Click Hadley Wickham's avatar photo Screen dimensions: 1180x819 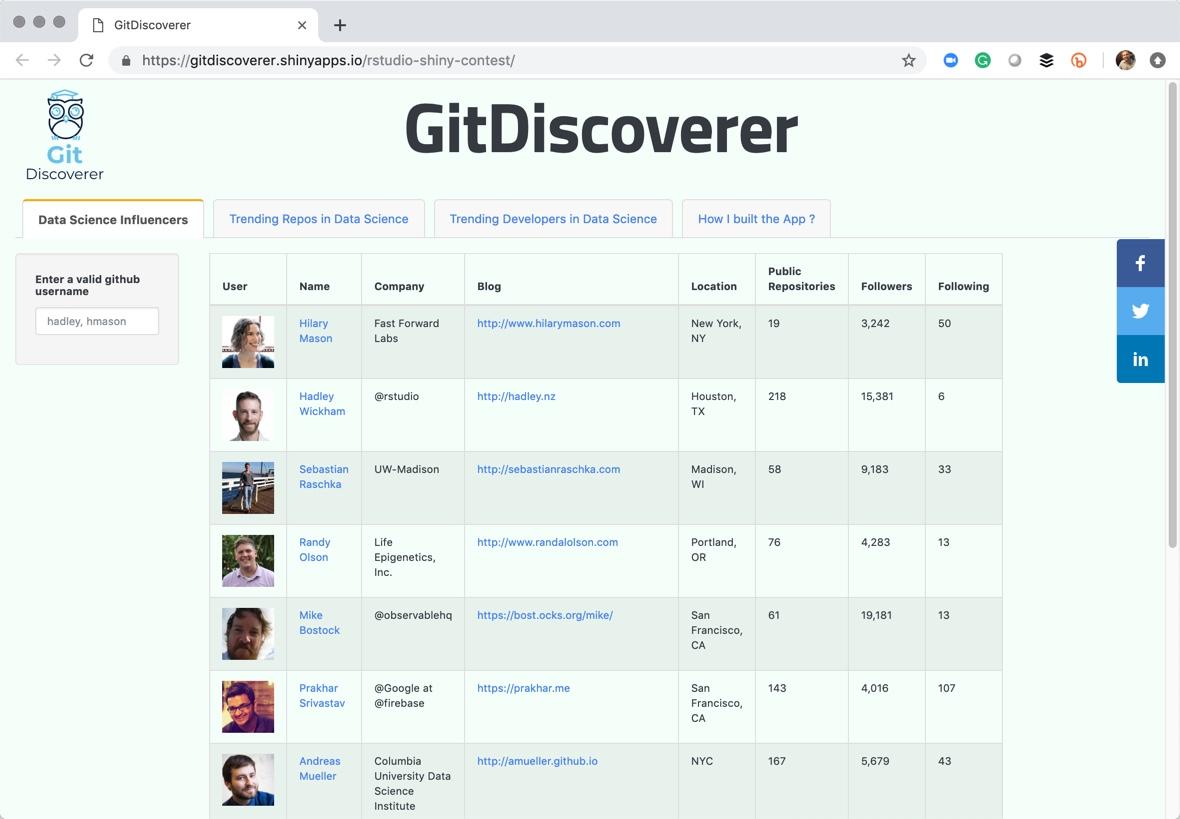coord(248,415)
